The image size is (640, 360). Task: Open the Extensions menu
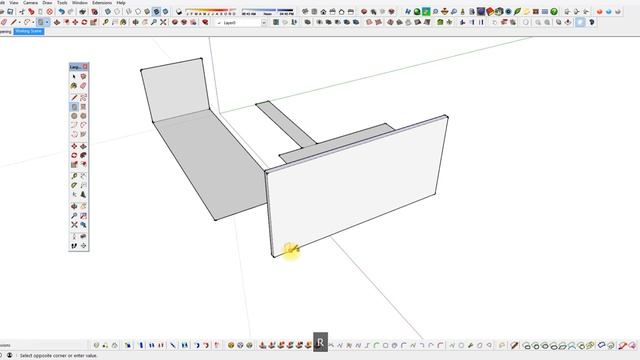click(102, 2)
